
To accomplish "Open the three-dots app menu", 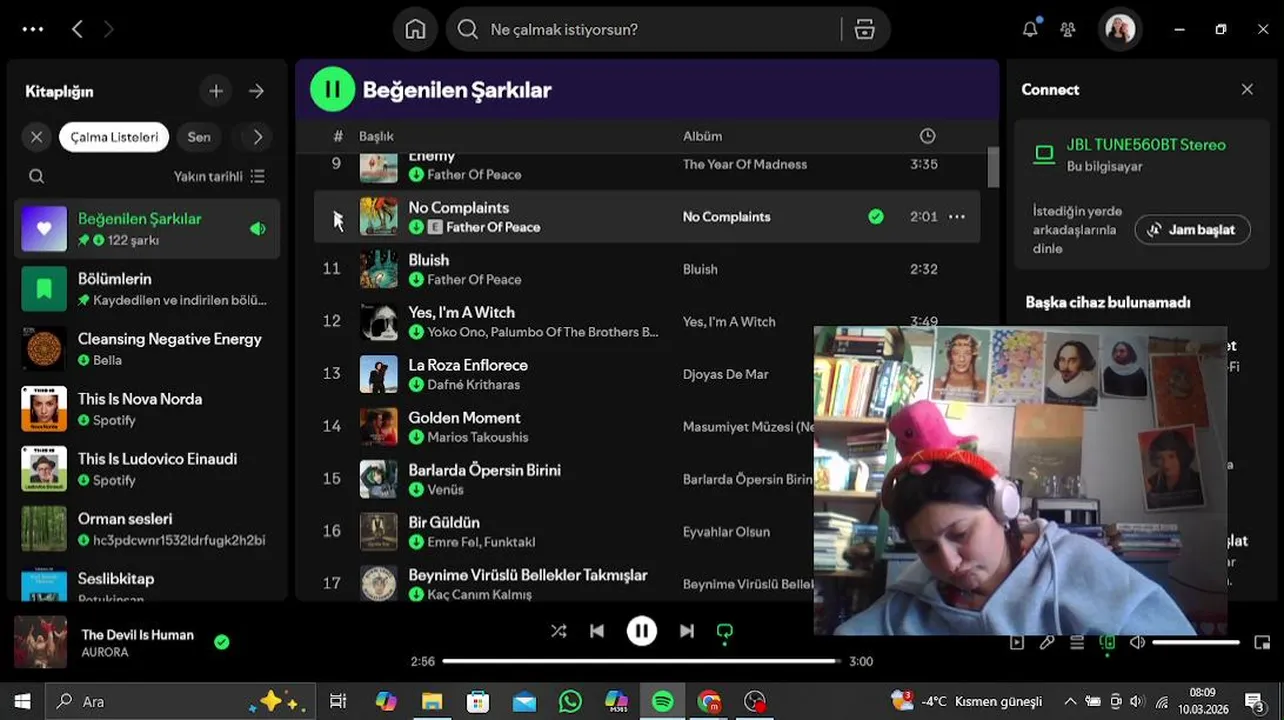I will 33,29.
